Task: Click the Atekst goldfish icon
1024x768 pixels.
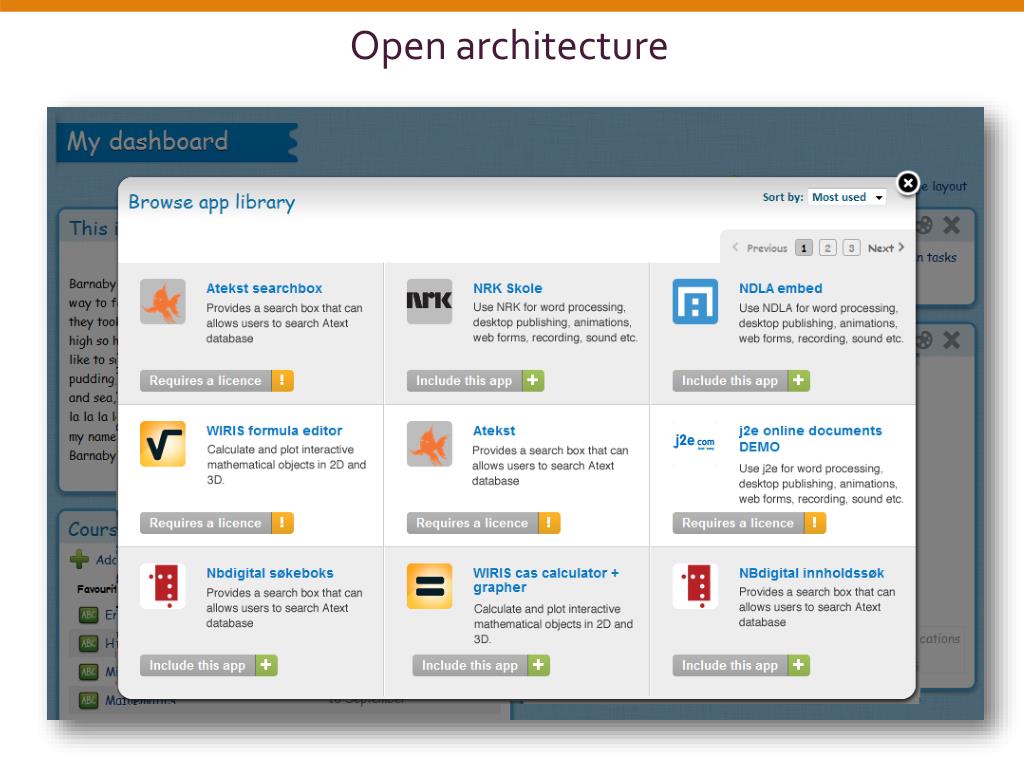Action: click(429, 444)
